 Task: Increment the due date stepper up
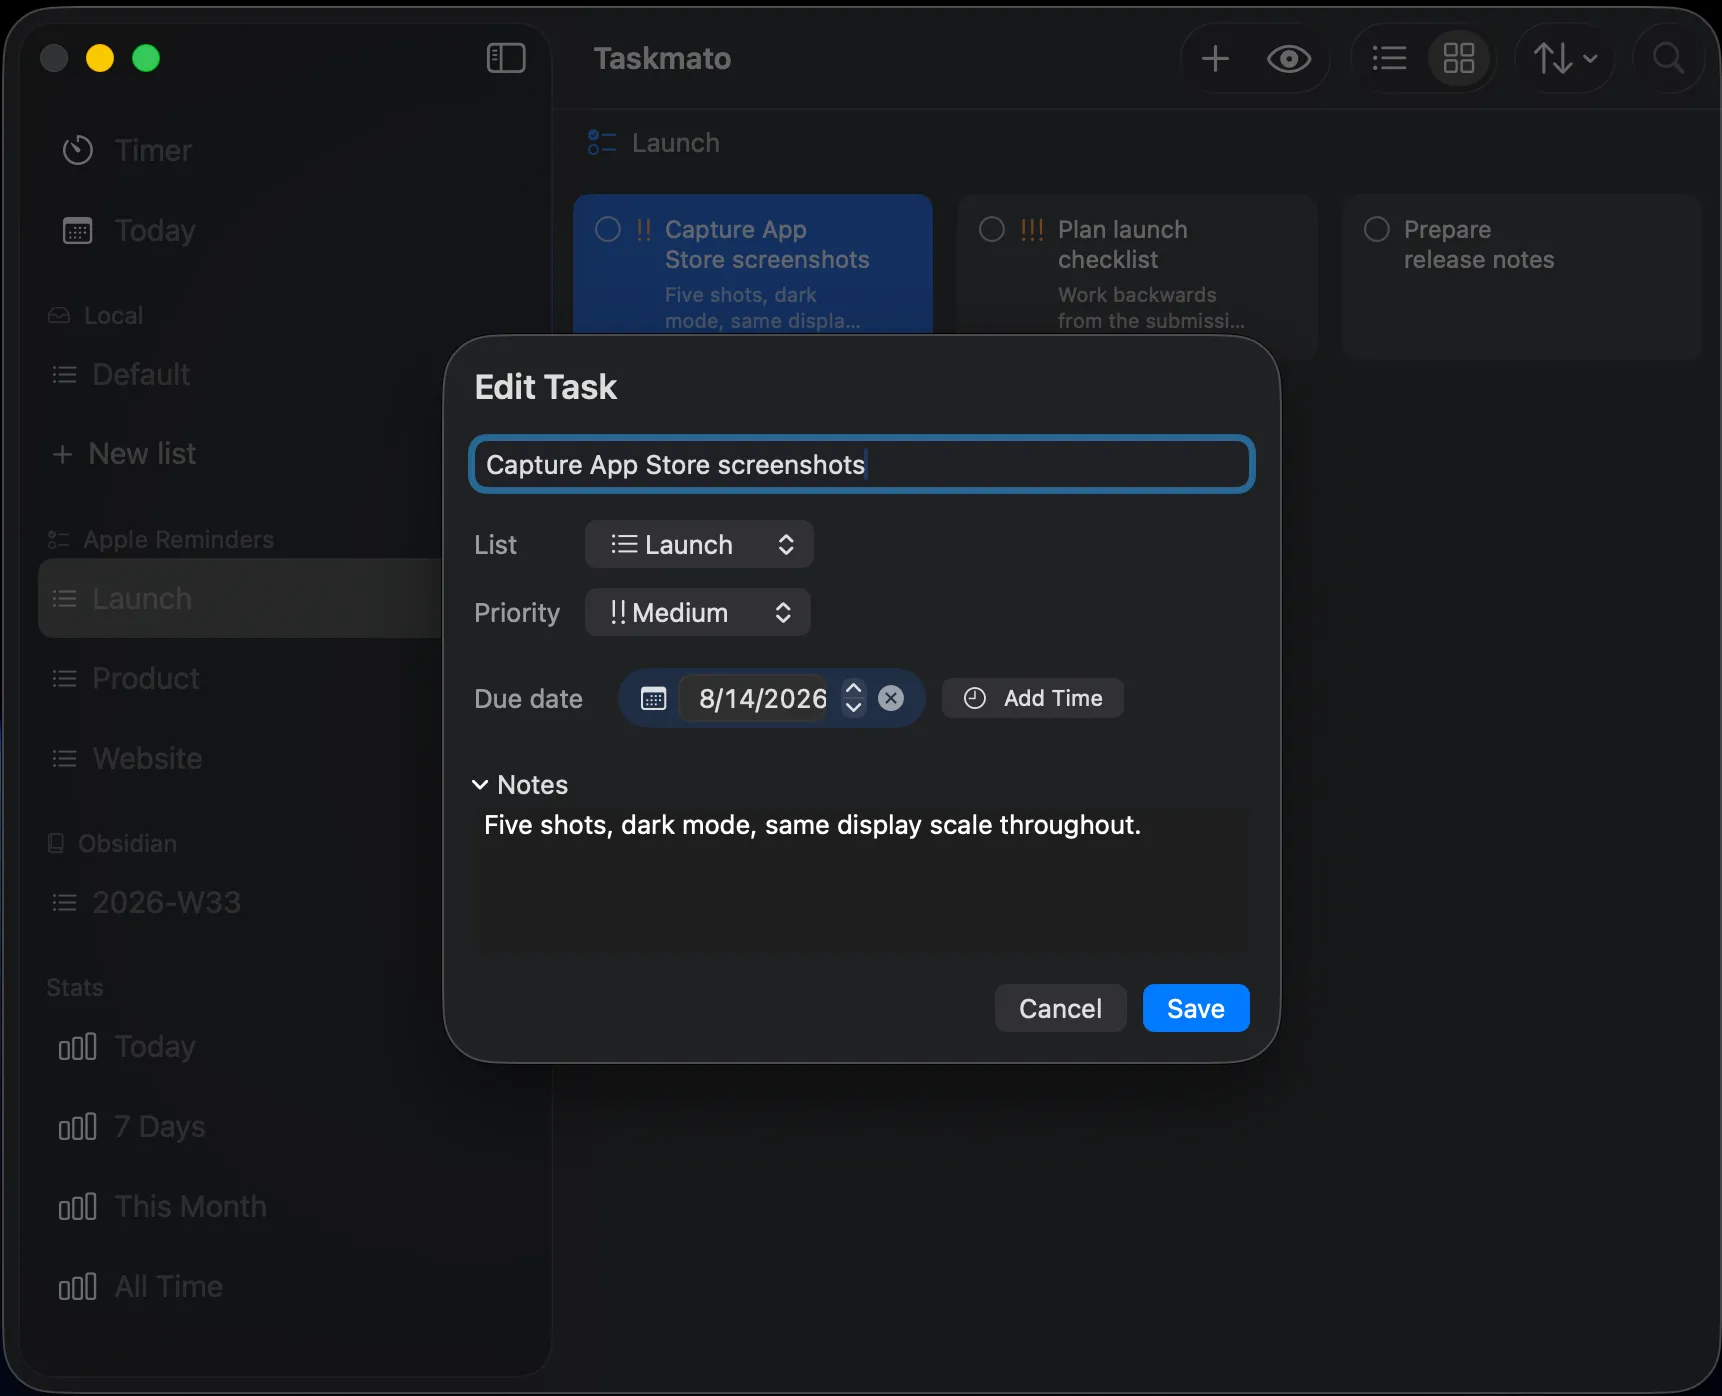pyautogui.click(x=853, y=688)
